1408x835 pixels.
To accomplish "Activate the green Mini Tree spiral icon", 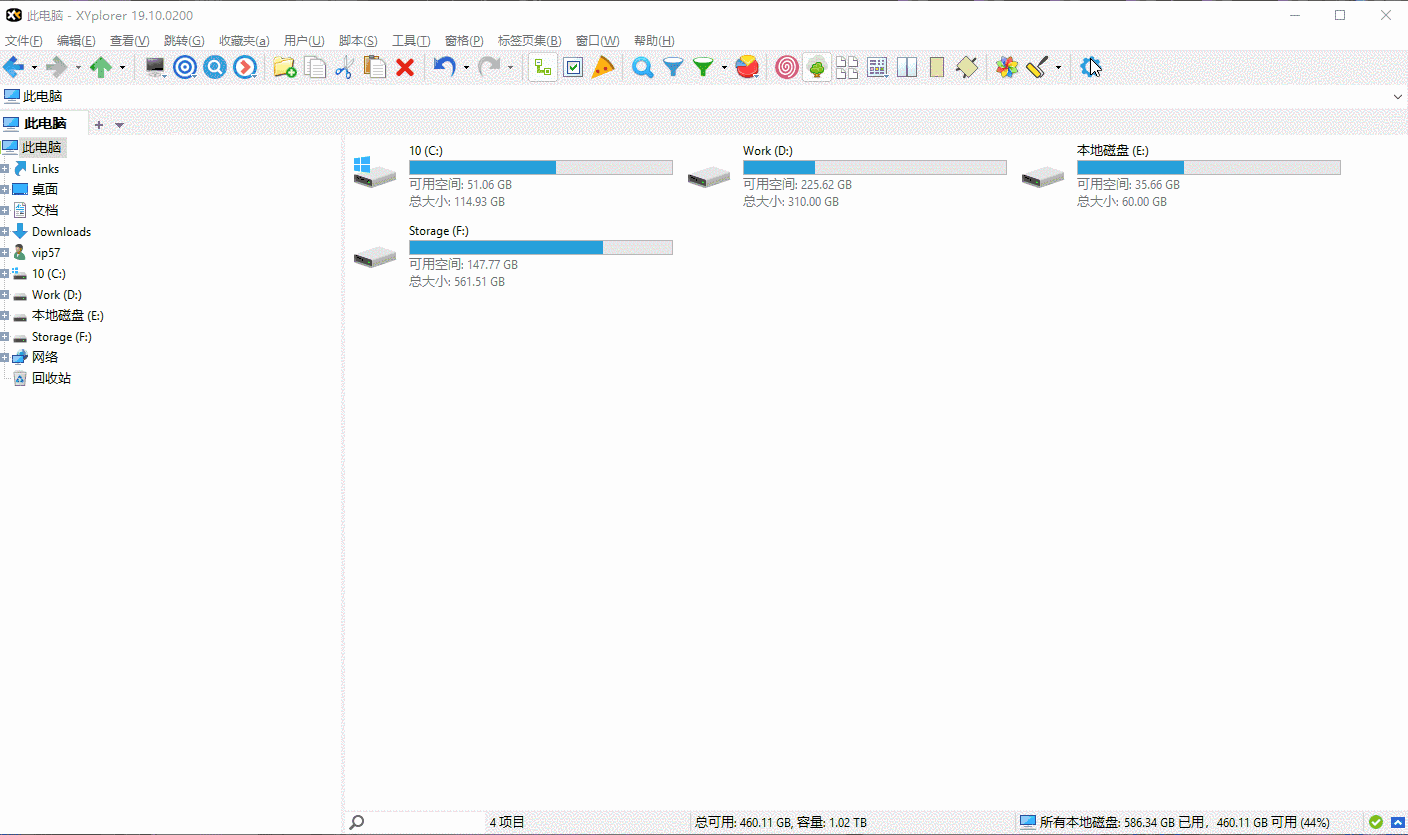I will (816, 67).
